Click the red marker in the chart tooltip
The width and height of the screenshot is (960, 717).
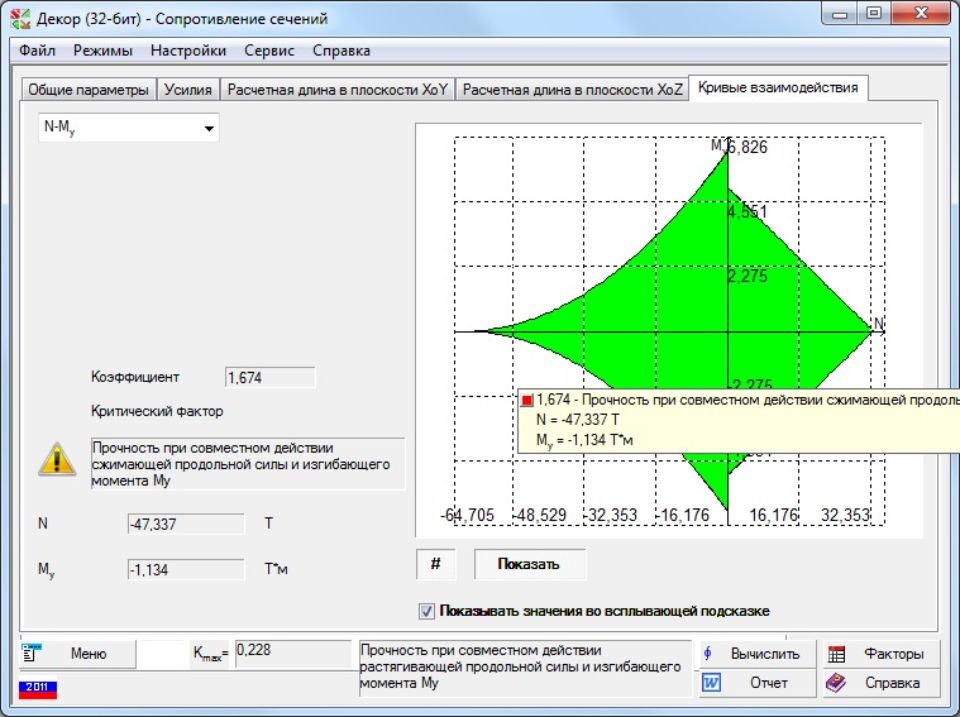[527, 401]
